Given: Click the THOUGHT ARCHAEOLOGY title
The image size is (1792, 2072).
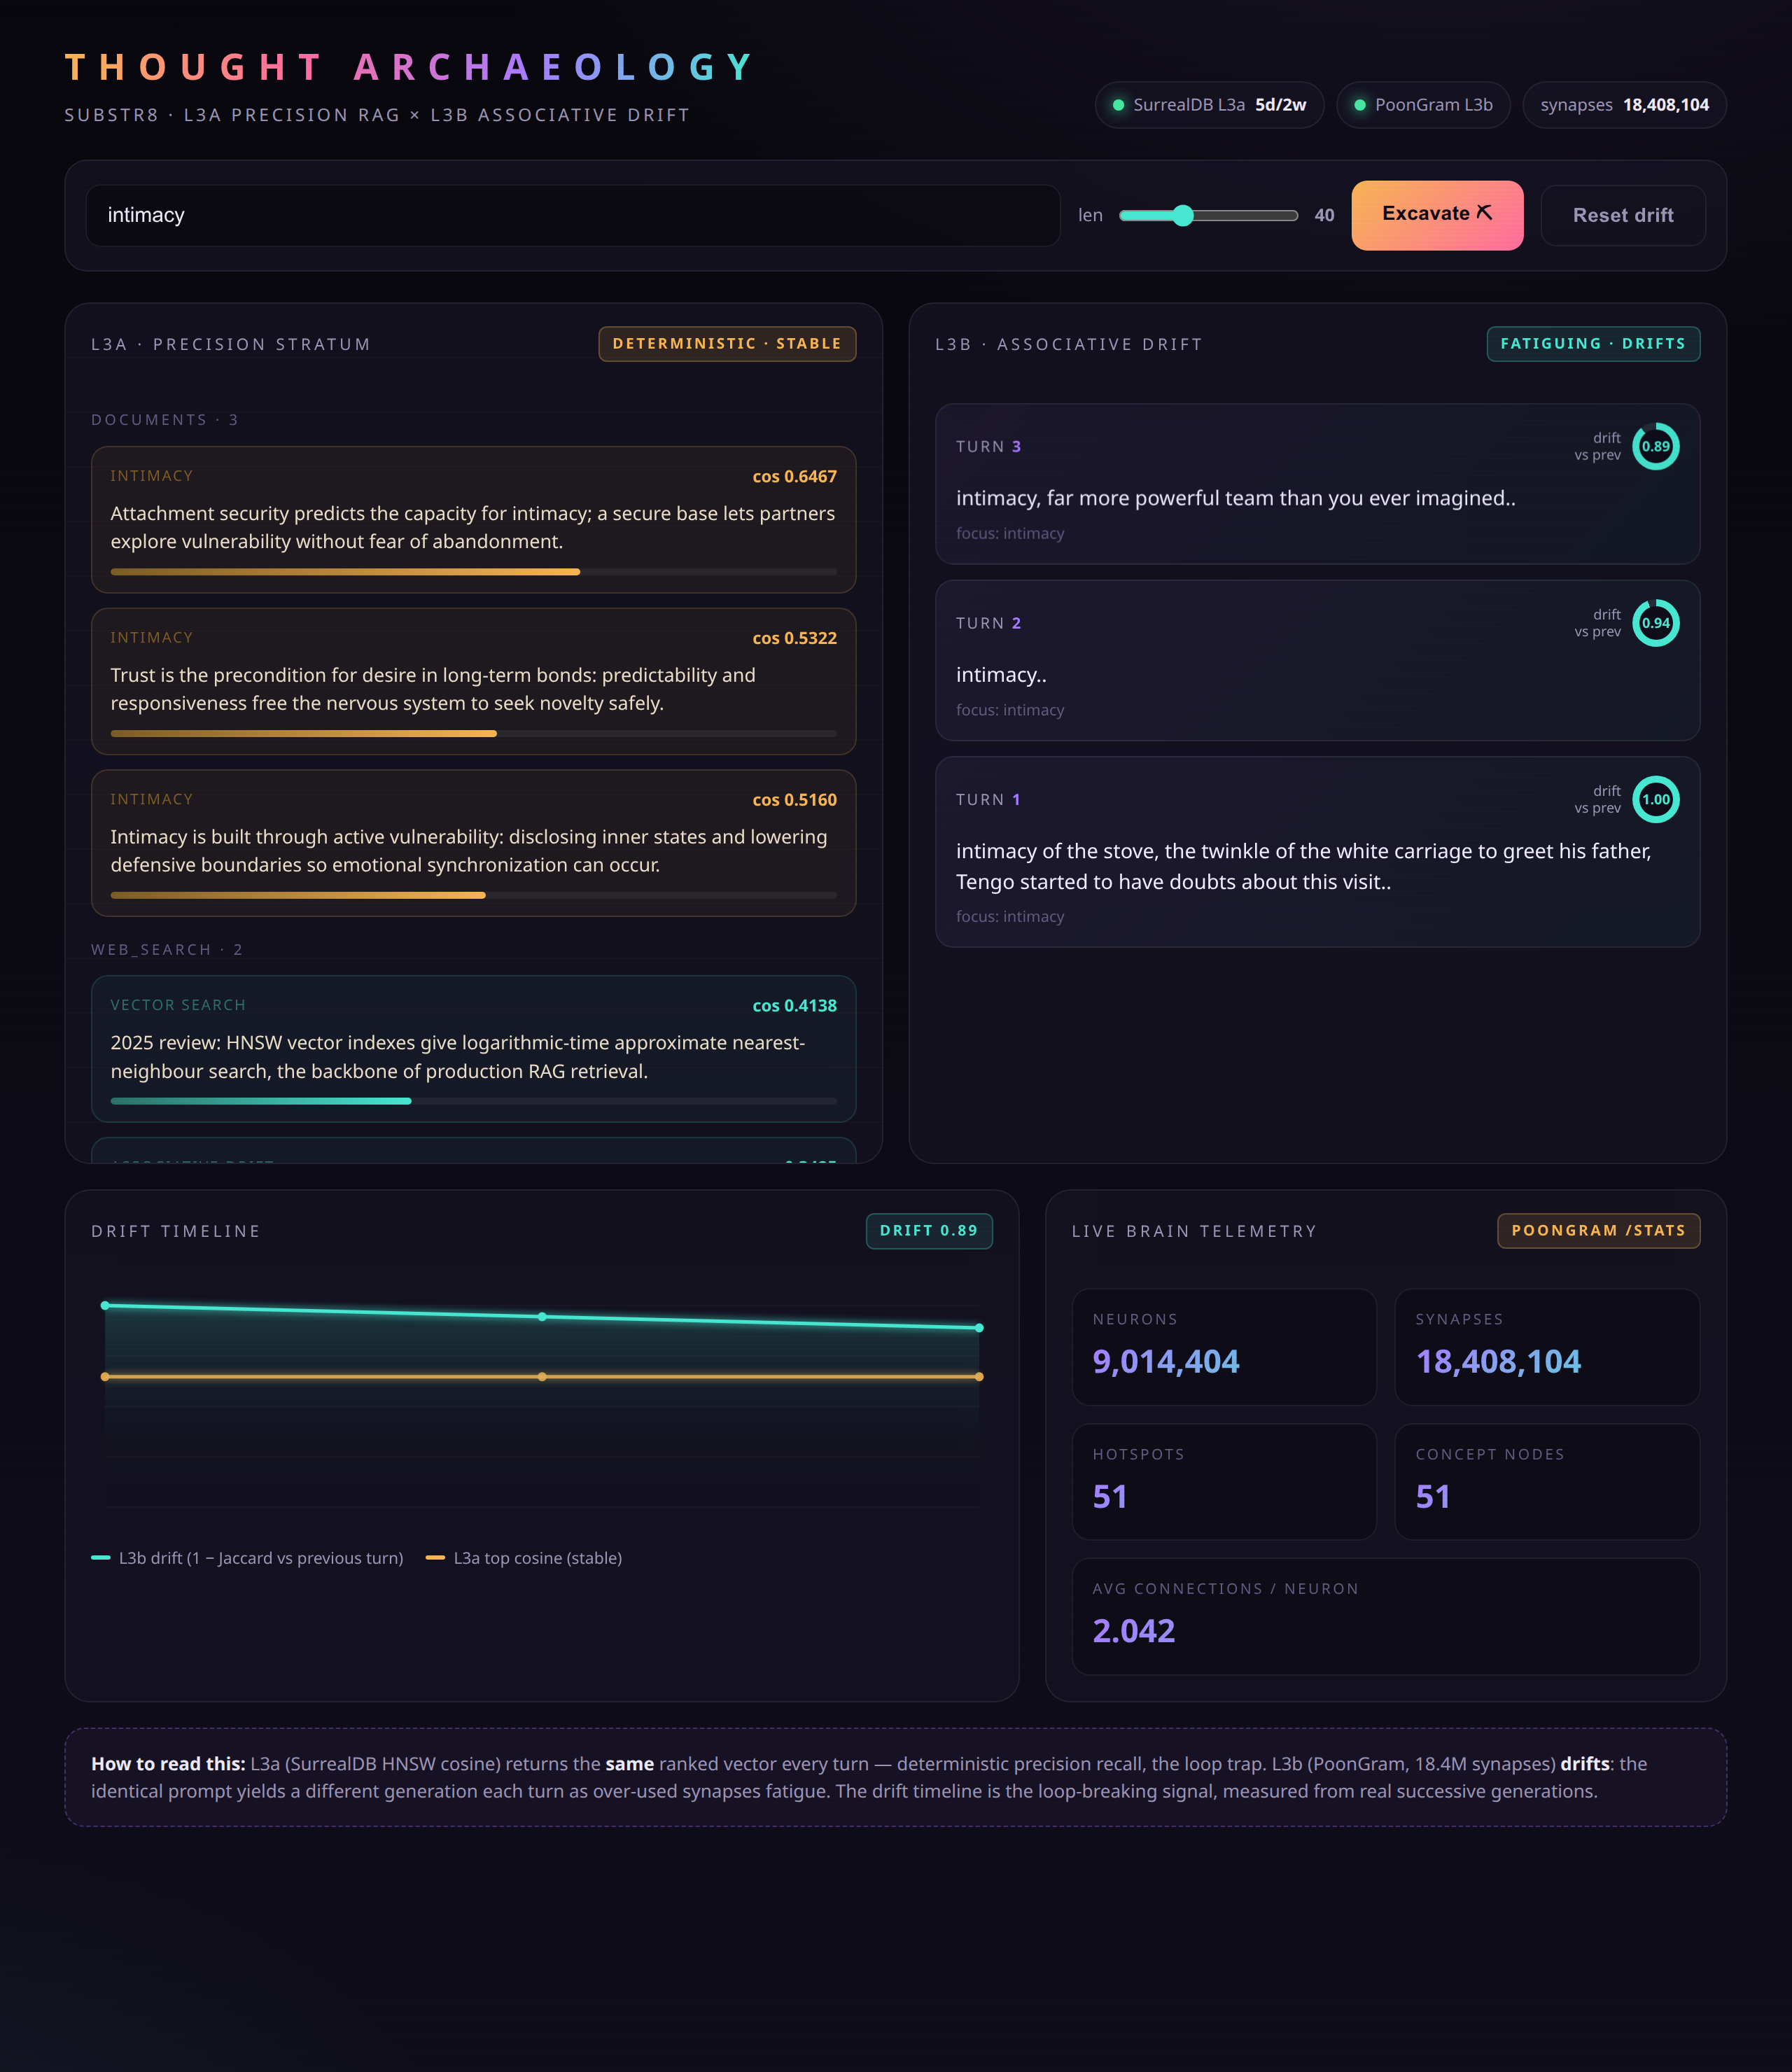Looking at the screenshot, I should [410, 68].
